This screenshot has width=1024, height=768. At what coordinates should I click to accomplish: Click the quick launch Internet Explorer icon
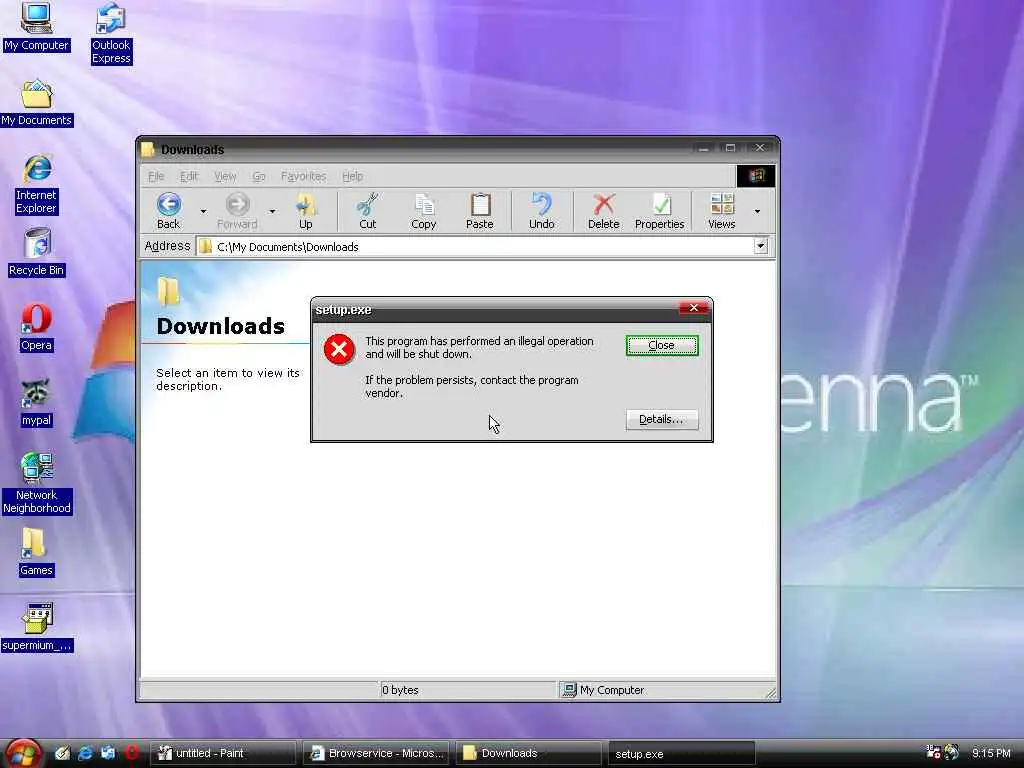pyautogui.click(x=85, y=753)
